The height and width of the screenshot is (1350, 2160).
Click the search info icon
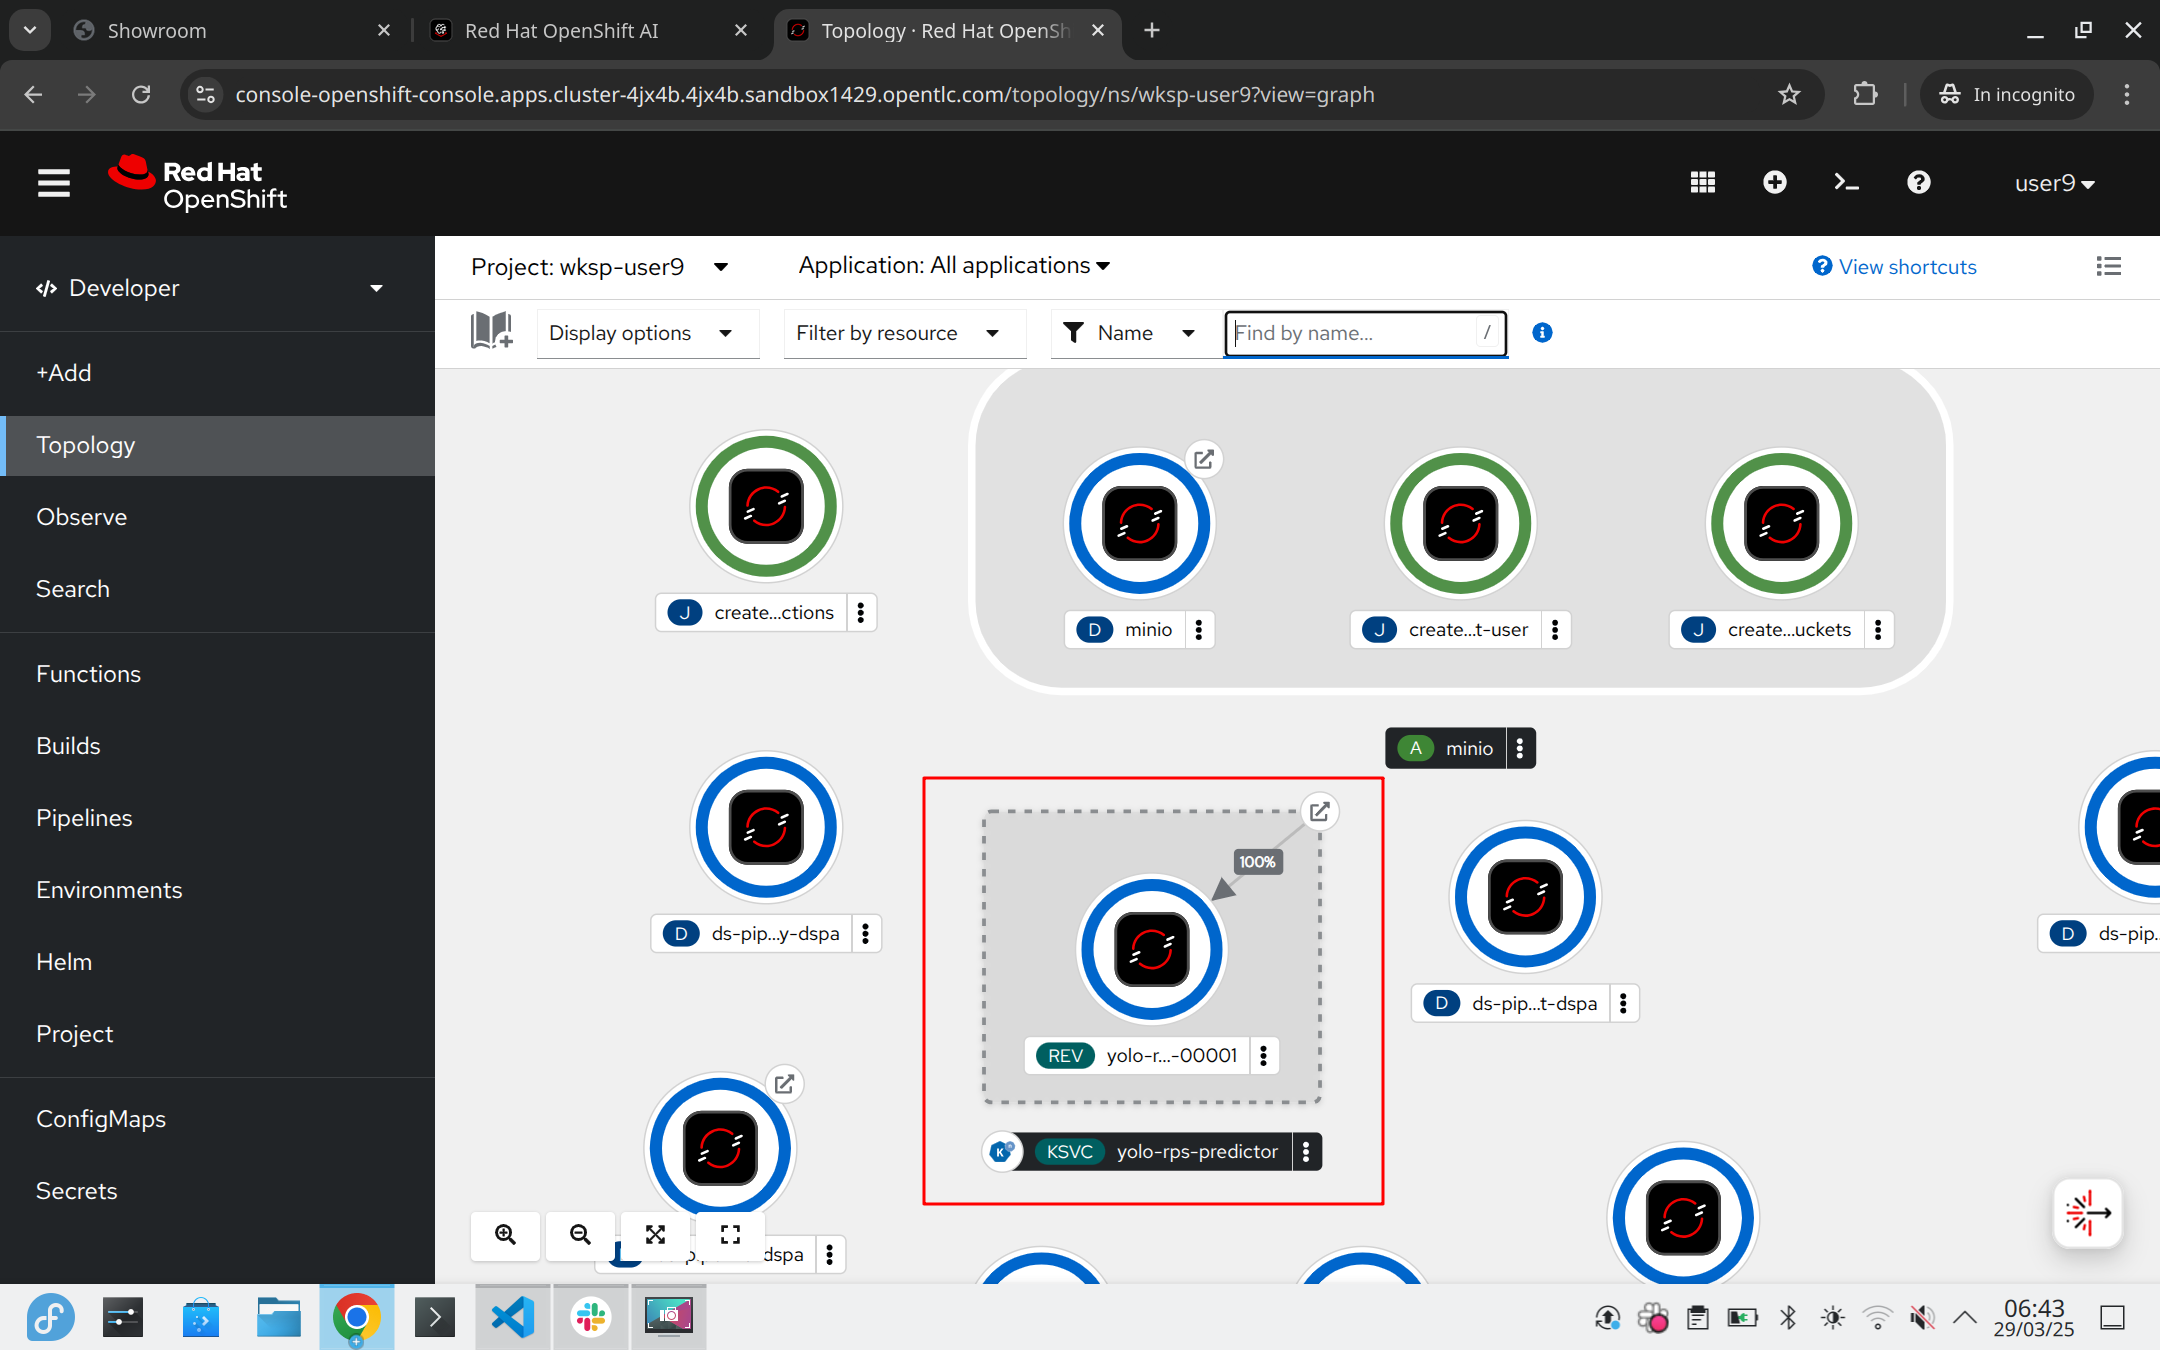pyautogui.click(x=1542, y=333)
